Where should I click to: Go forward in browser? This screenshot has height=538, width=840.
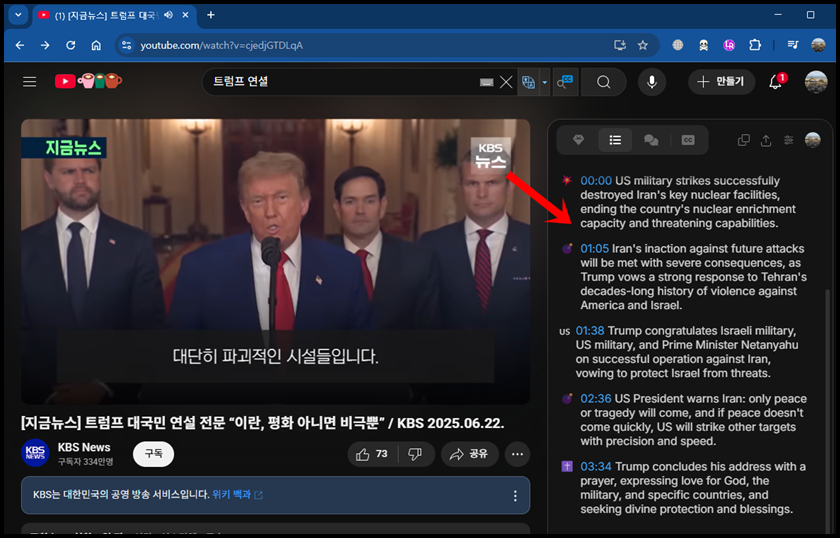pyautogui.click(x=45, y=46)
